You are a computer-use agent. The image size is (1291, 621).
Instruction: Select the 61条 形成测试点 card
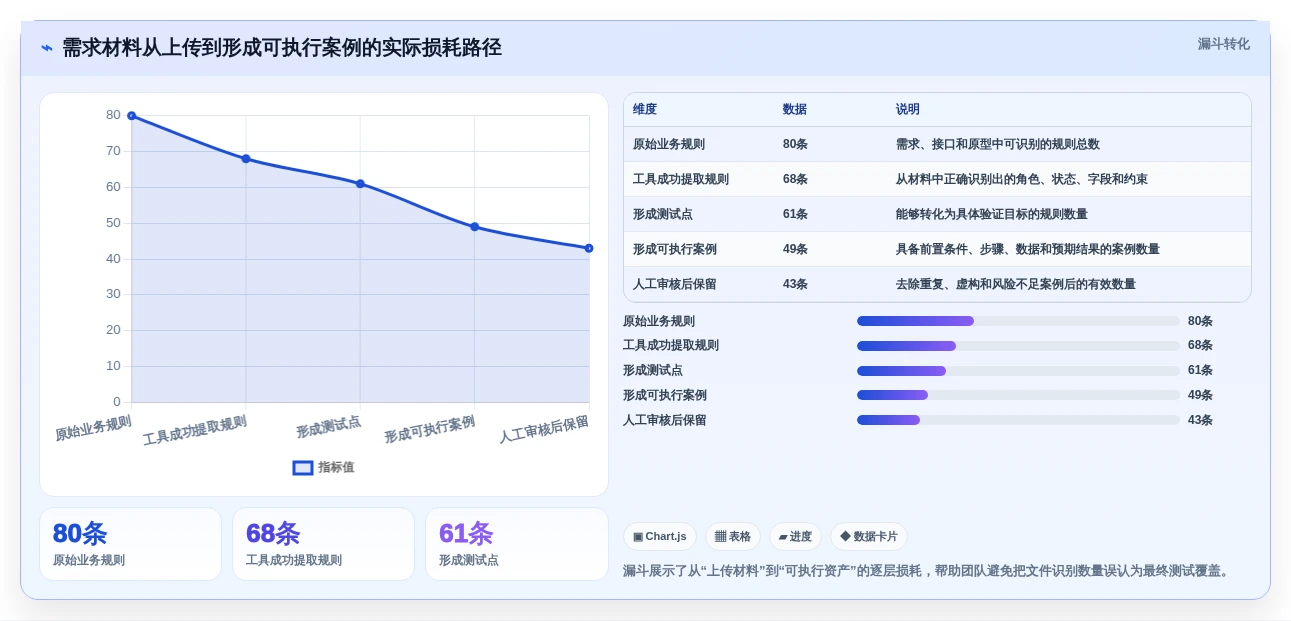tap(516, 544)
